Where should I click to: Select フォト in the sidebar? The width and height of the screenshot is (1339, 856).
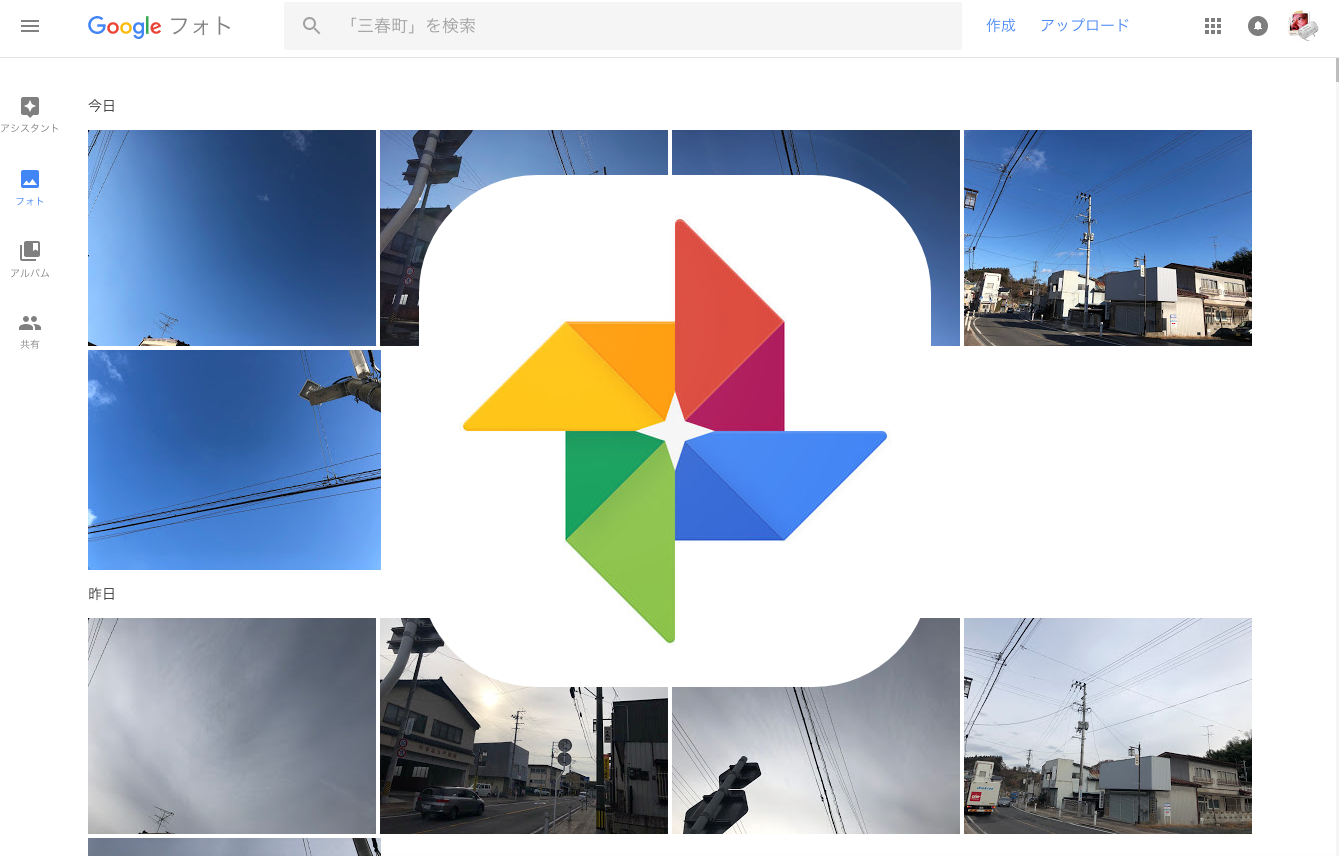tap(30, 186)
